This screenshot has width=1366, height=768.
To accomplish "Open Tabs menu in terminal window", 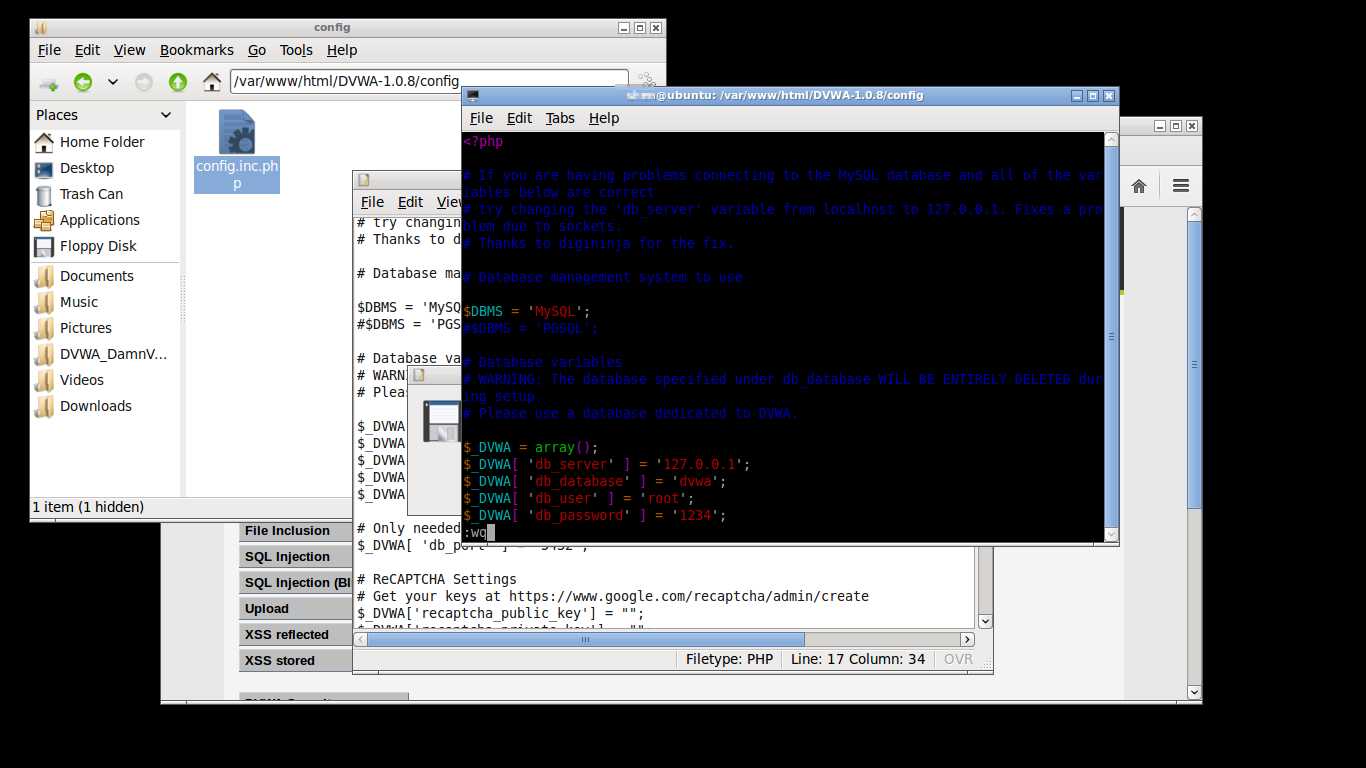I will click(x=560, y=118).
